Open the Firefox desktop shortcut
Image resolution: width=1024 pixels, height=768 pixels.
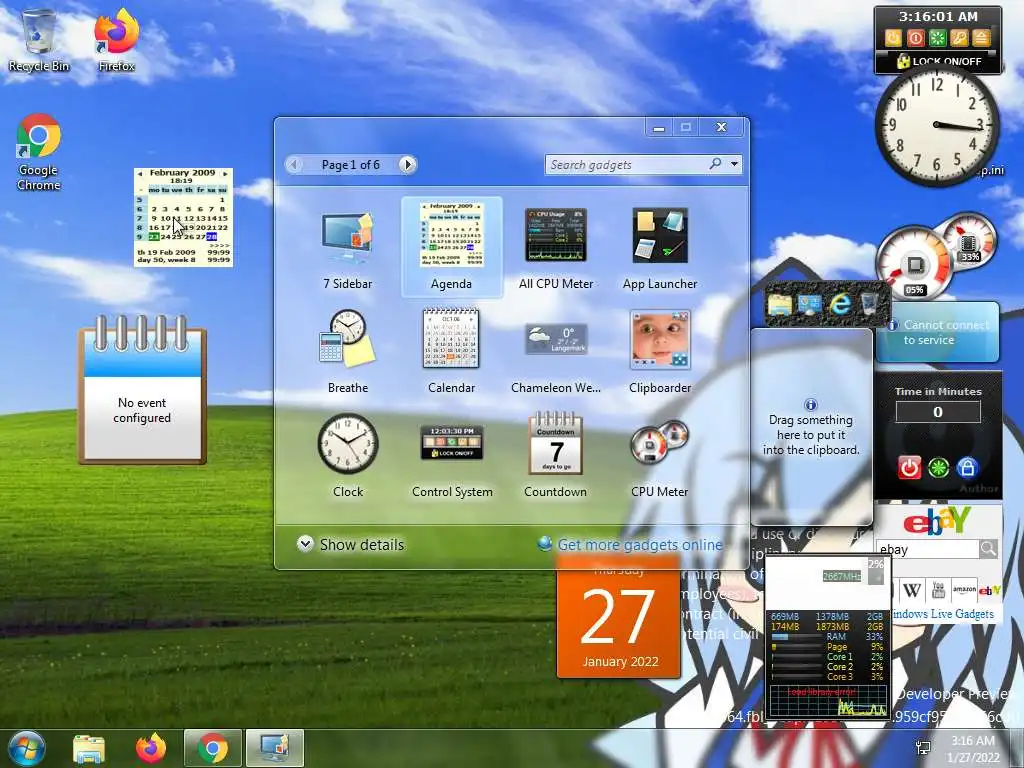[x=116, y=40]
